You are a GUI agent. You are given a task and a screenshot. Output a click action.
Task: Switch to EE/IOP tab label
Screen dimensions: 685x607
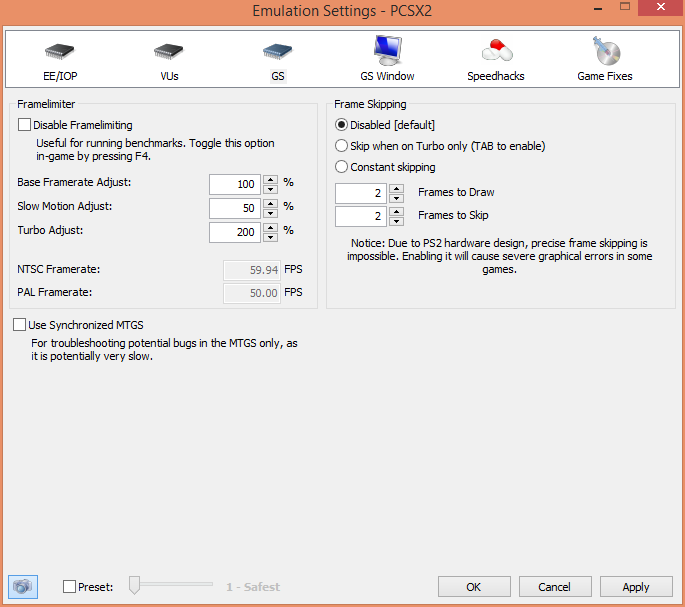click(x=60, y=76)
